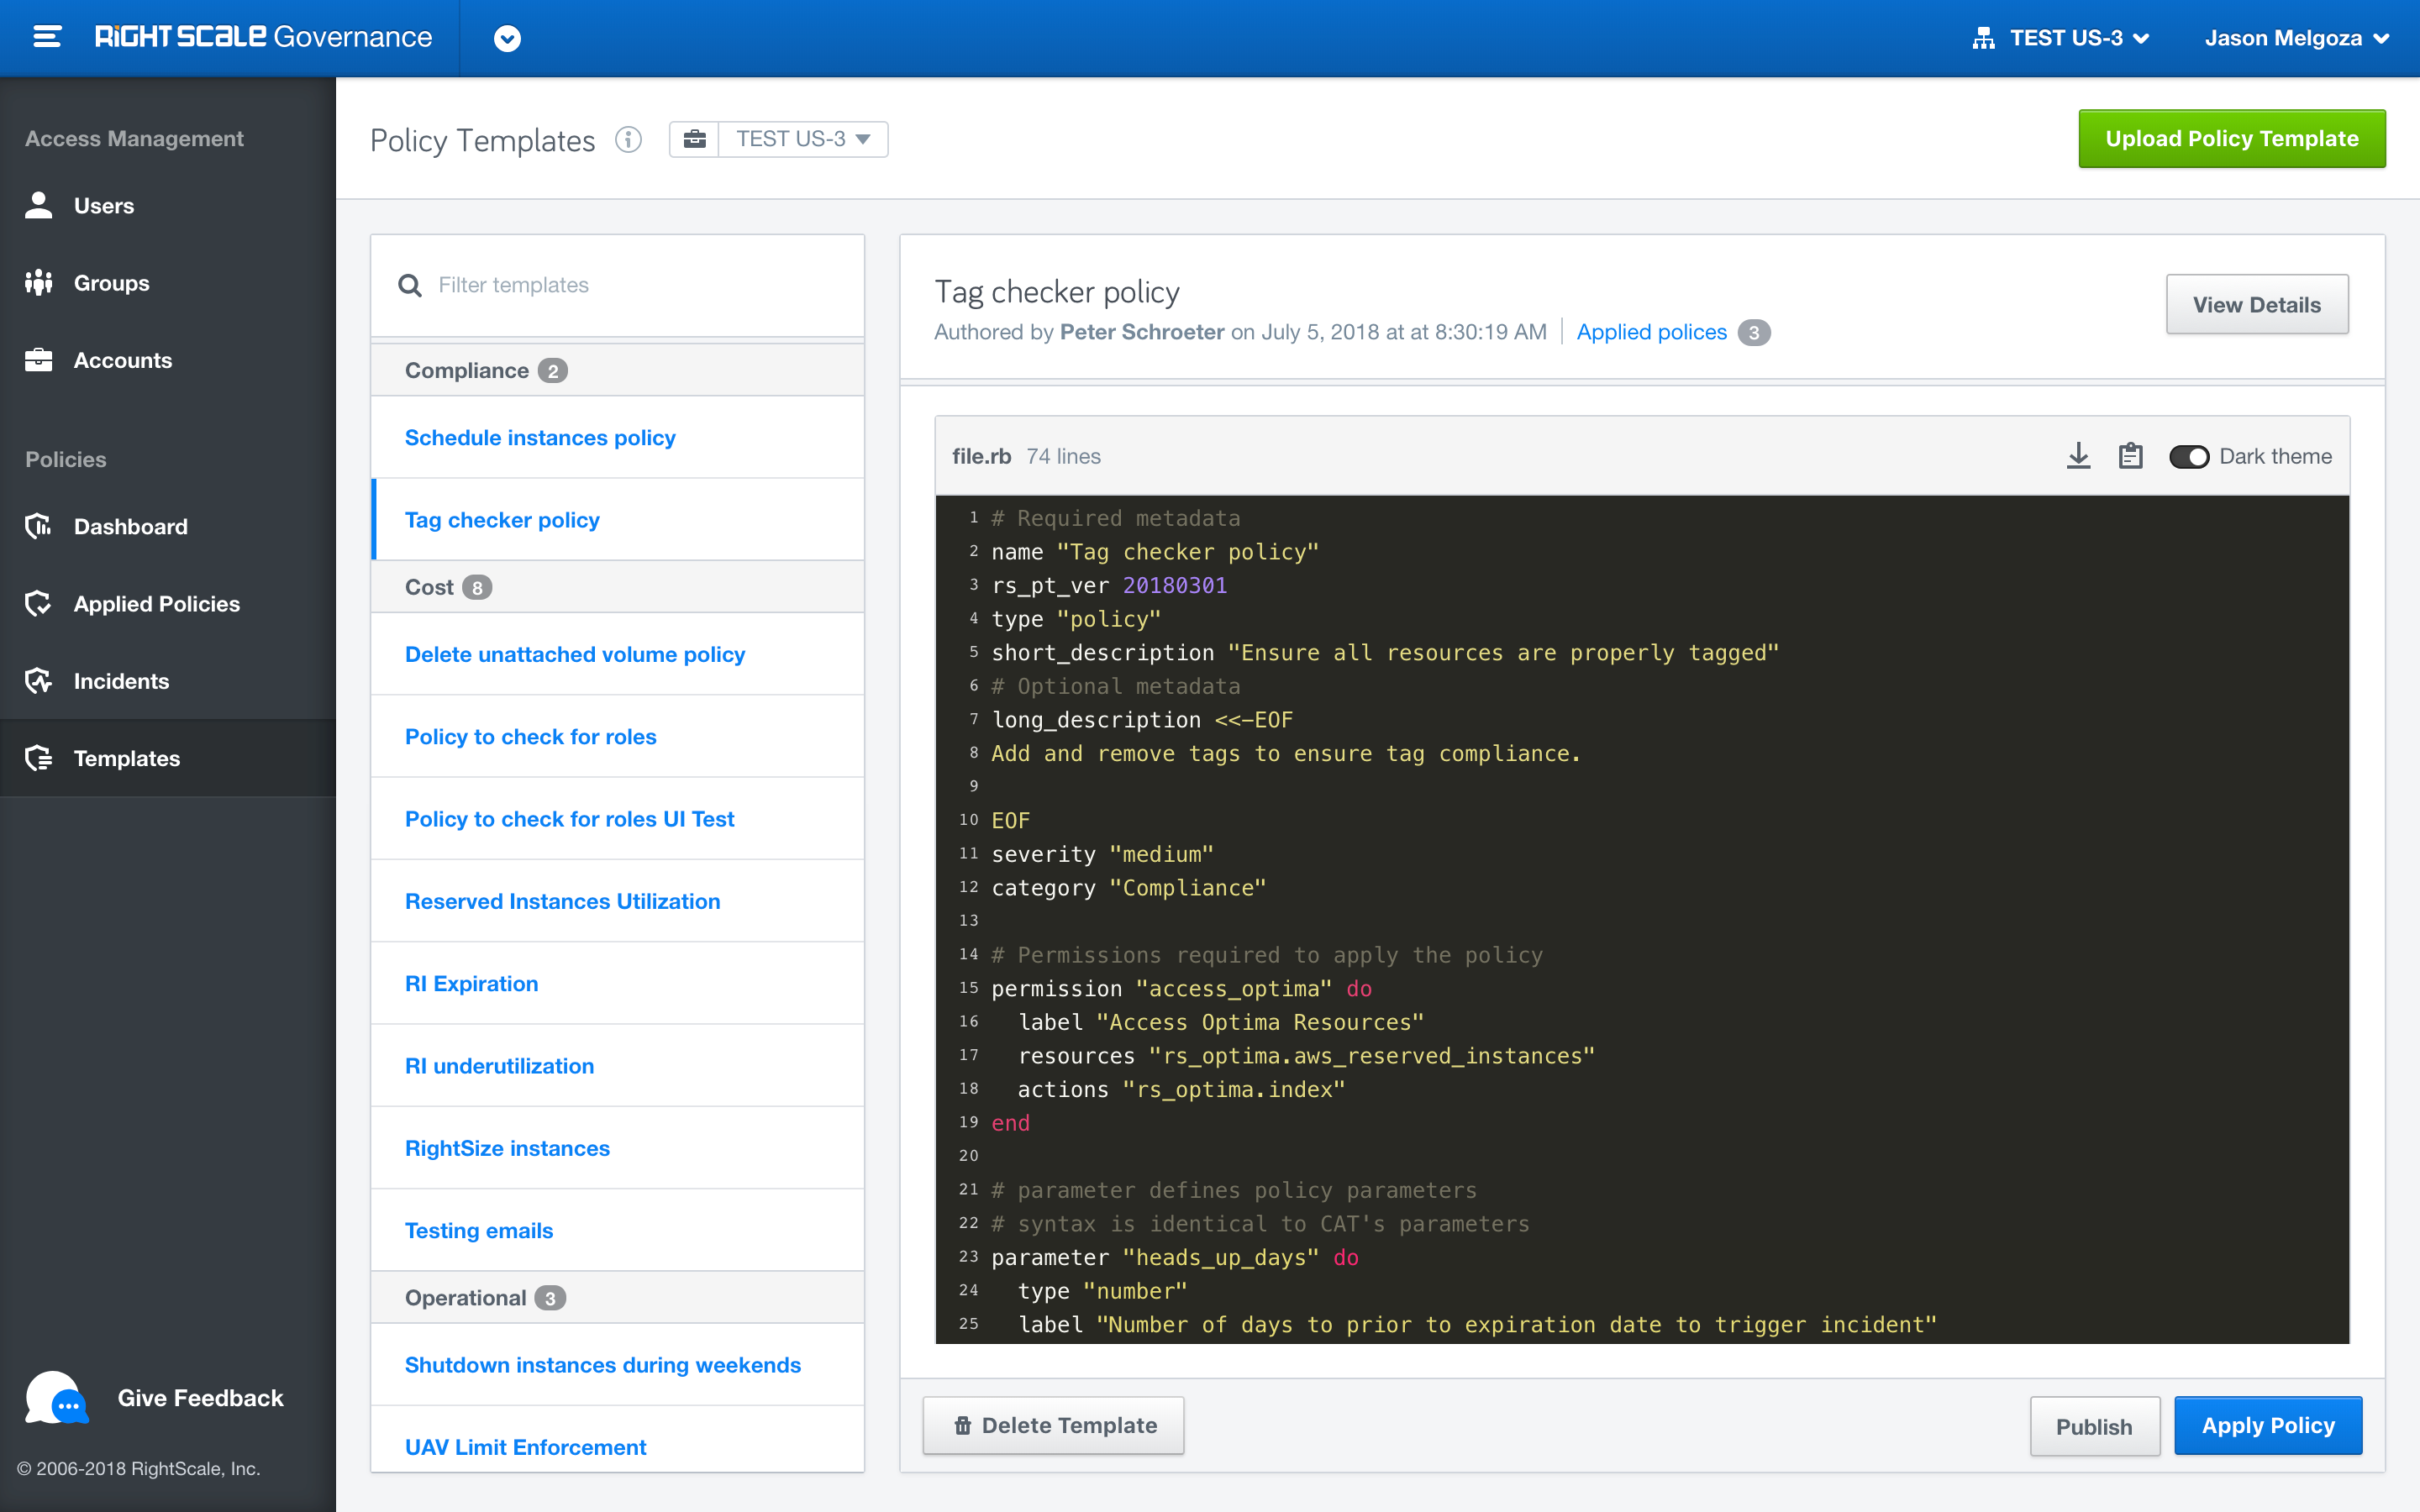Collapse the Compliance category header
This screenshot has width=2420, height=1512.
[x=617, y=370]
